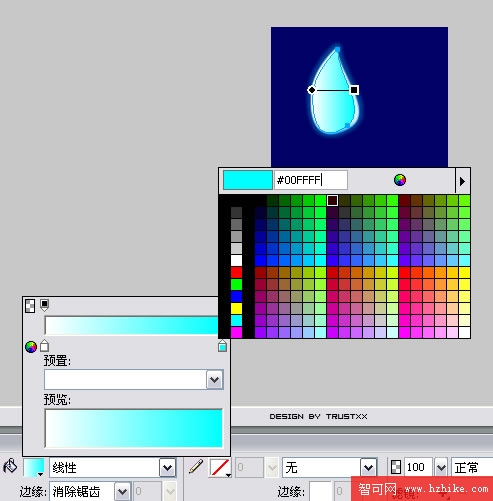Click the pencil stroke icon
Viewport: 493px width, 501px height.
pos(196,466)
